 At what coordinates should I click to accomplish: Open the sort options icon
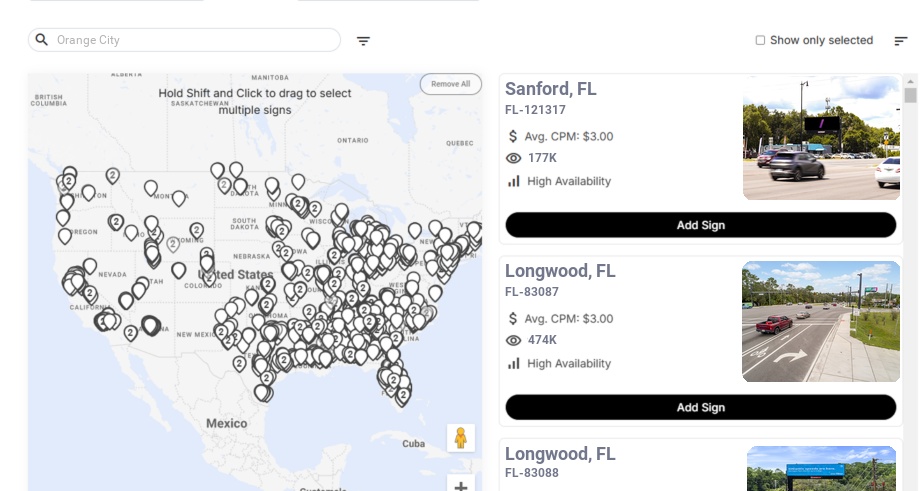(900, 41)
